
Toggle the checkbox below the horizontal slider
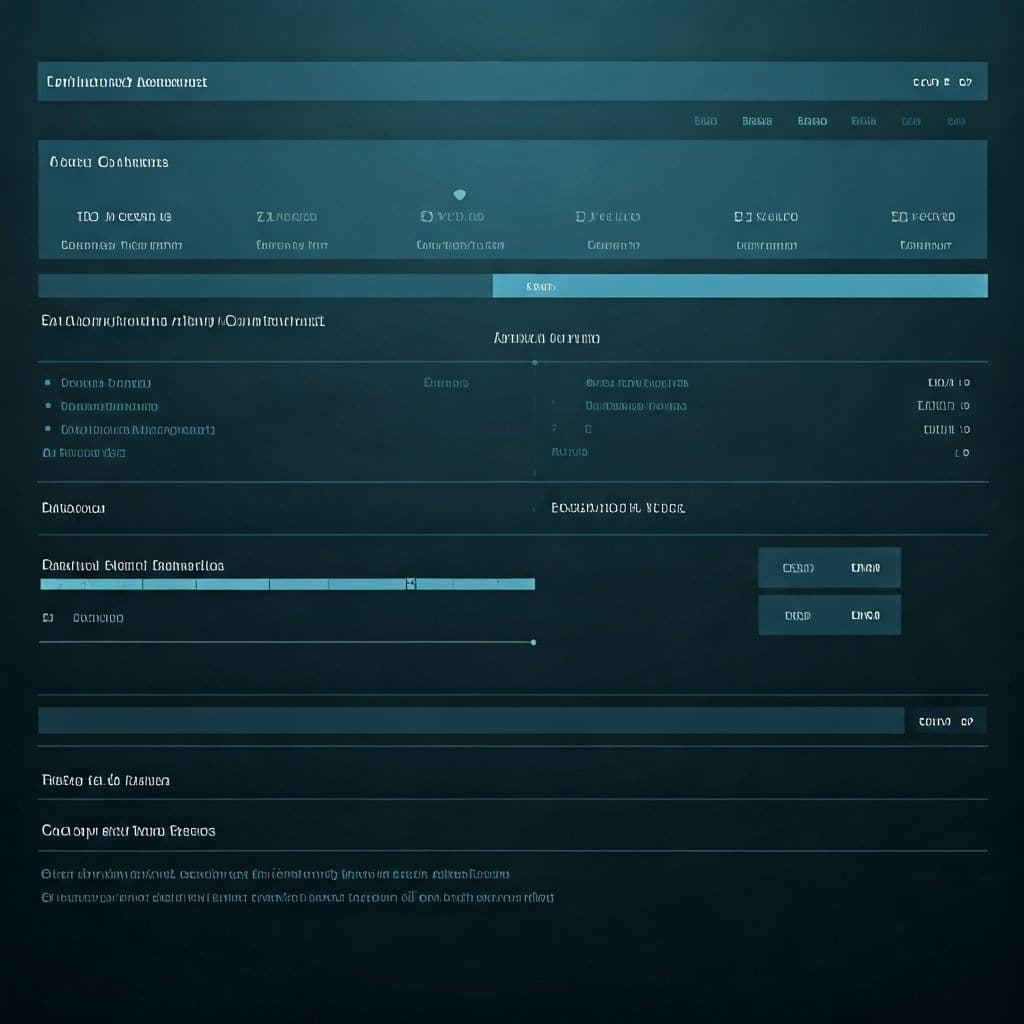coord(47,617)
